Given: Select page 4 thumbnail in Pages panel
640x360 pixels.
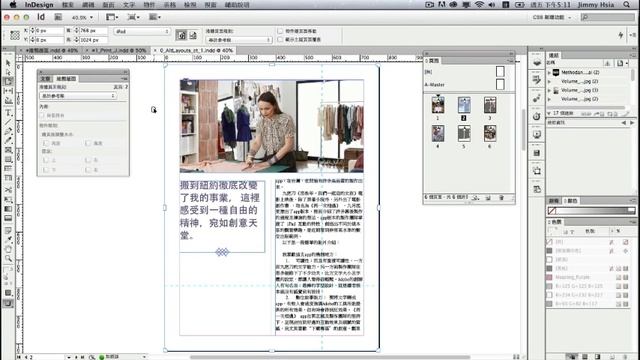Looking at the screenshot, I should tap(438, 134).
